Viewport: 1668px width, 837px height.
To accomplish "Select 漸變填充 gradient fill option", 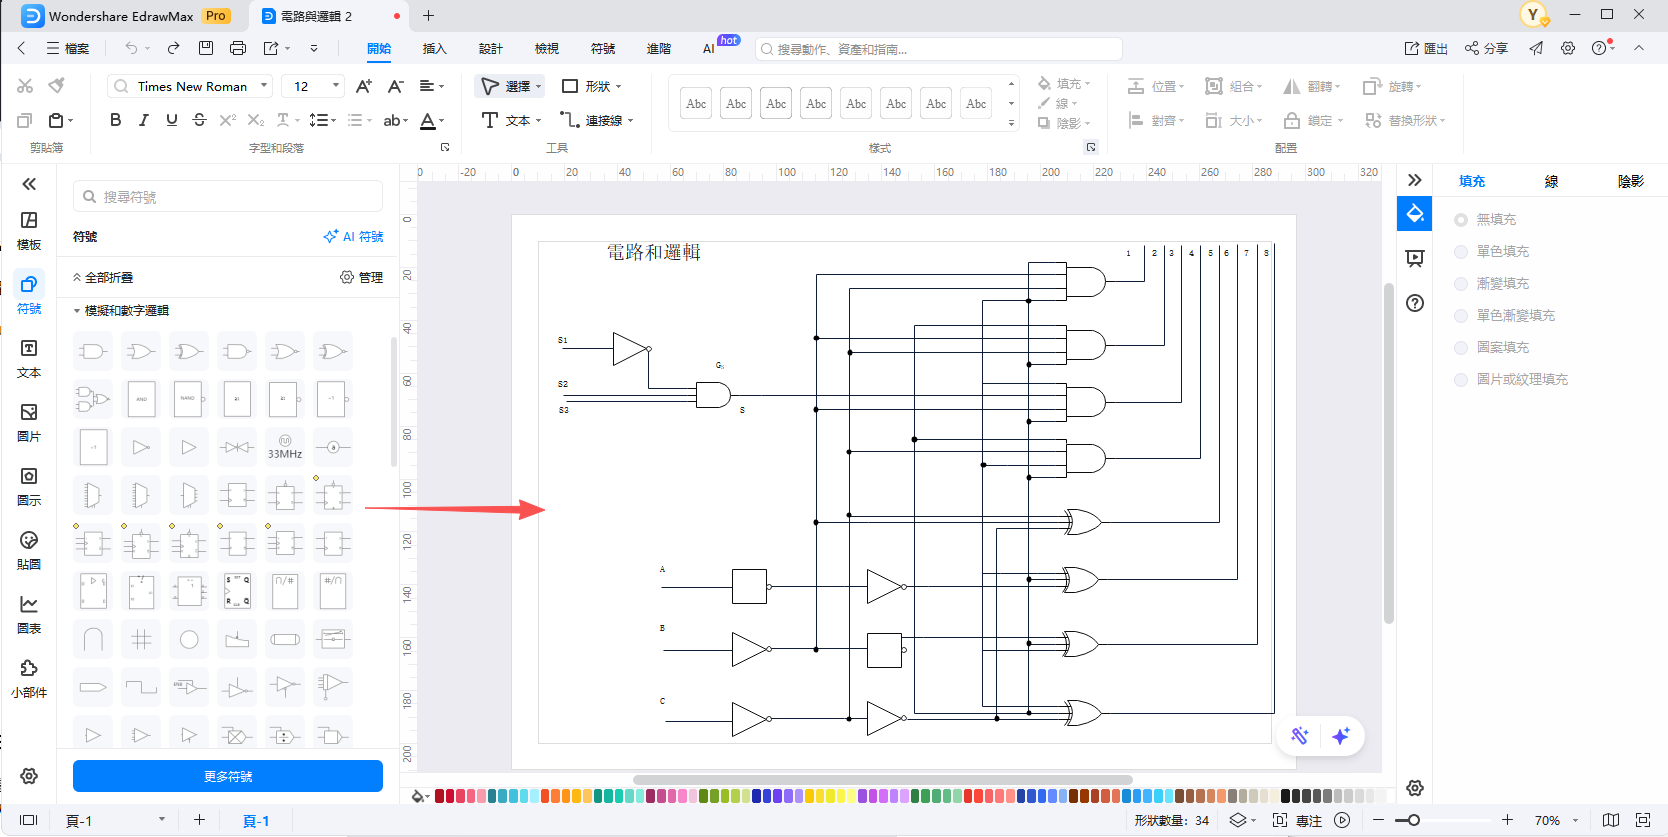I will click(x=1462, y=283).
